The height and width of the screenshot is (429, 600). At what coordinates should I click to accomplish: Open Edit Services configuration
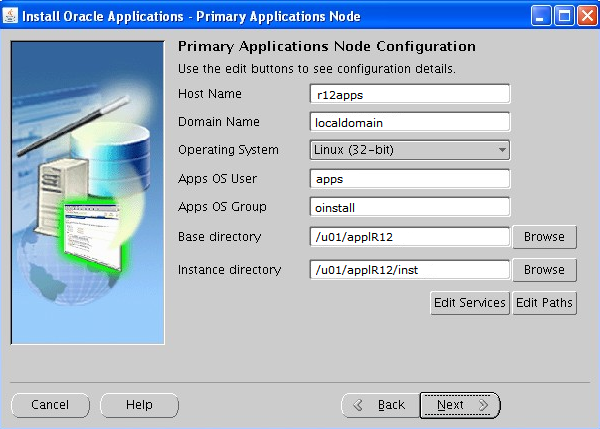point(470,303)
